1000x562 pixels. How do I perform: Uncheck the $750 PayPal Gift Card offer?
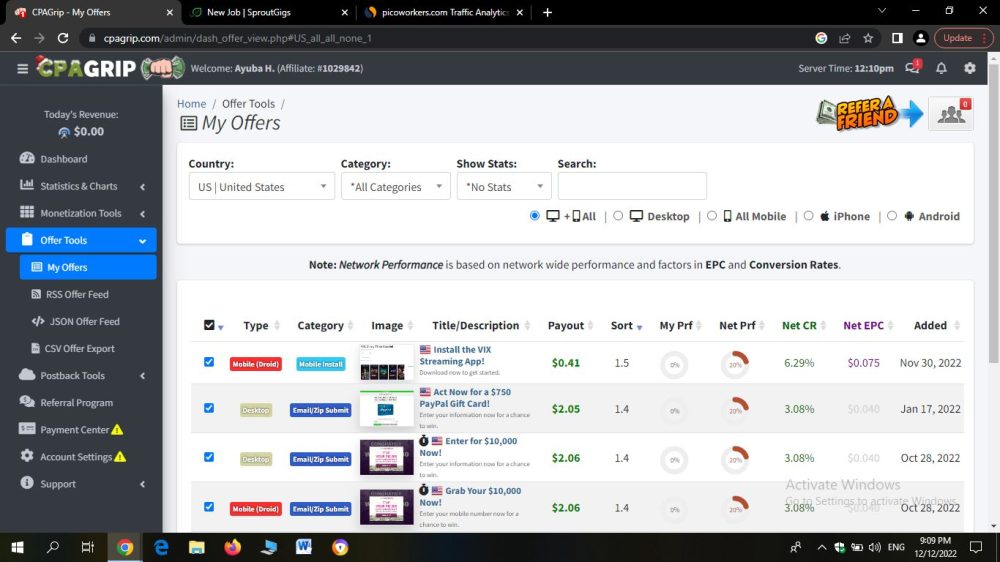point(209,408)
